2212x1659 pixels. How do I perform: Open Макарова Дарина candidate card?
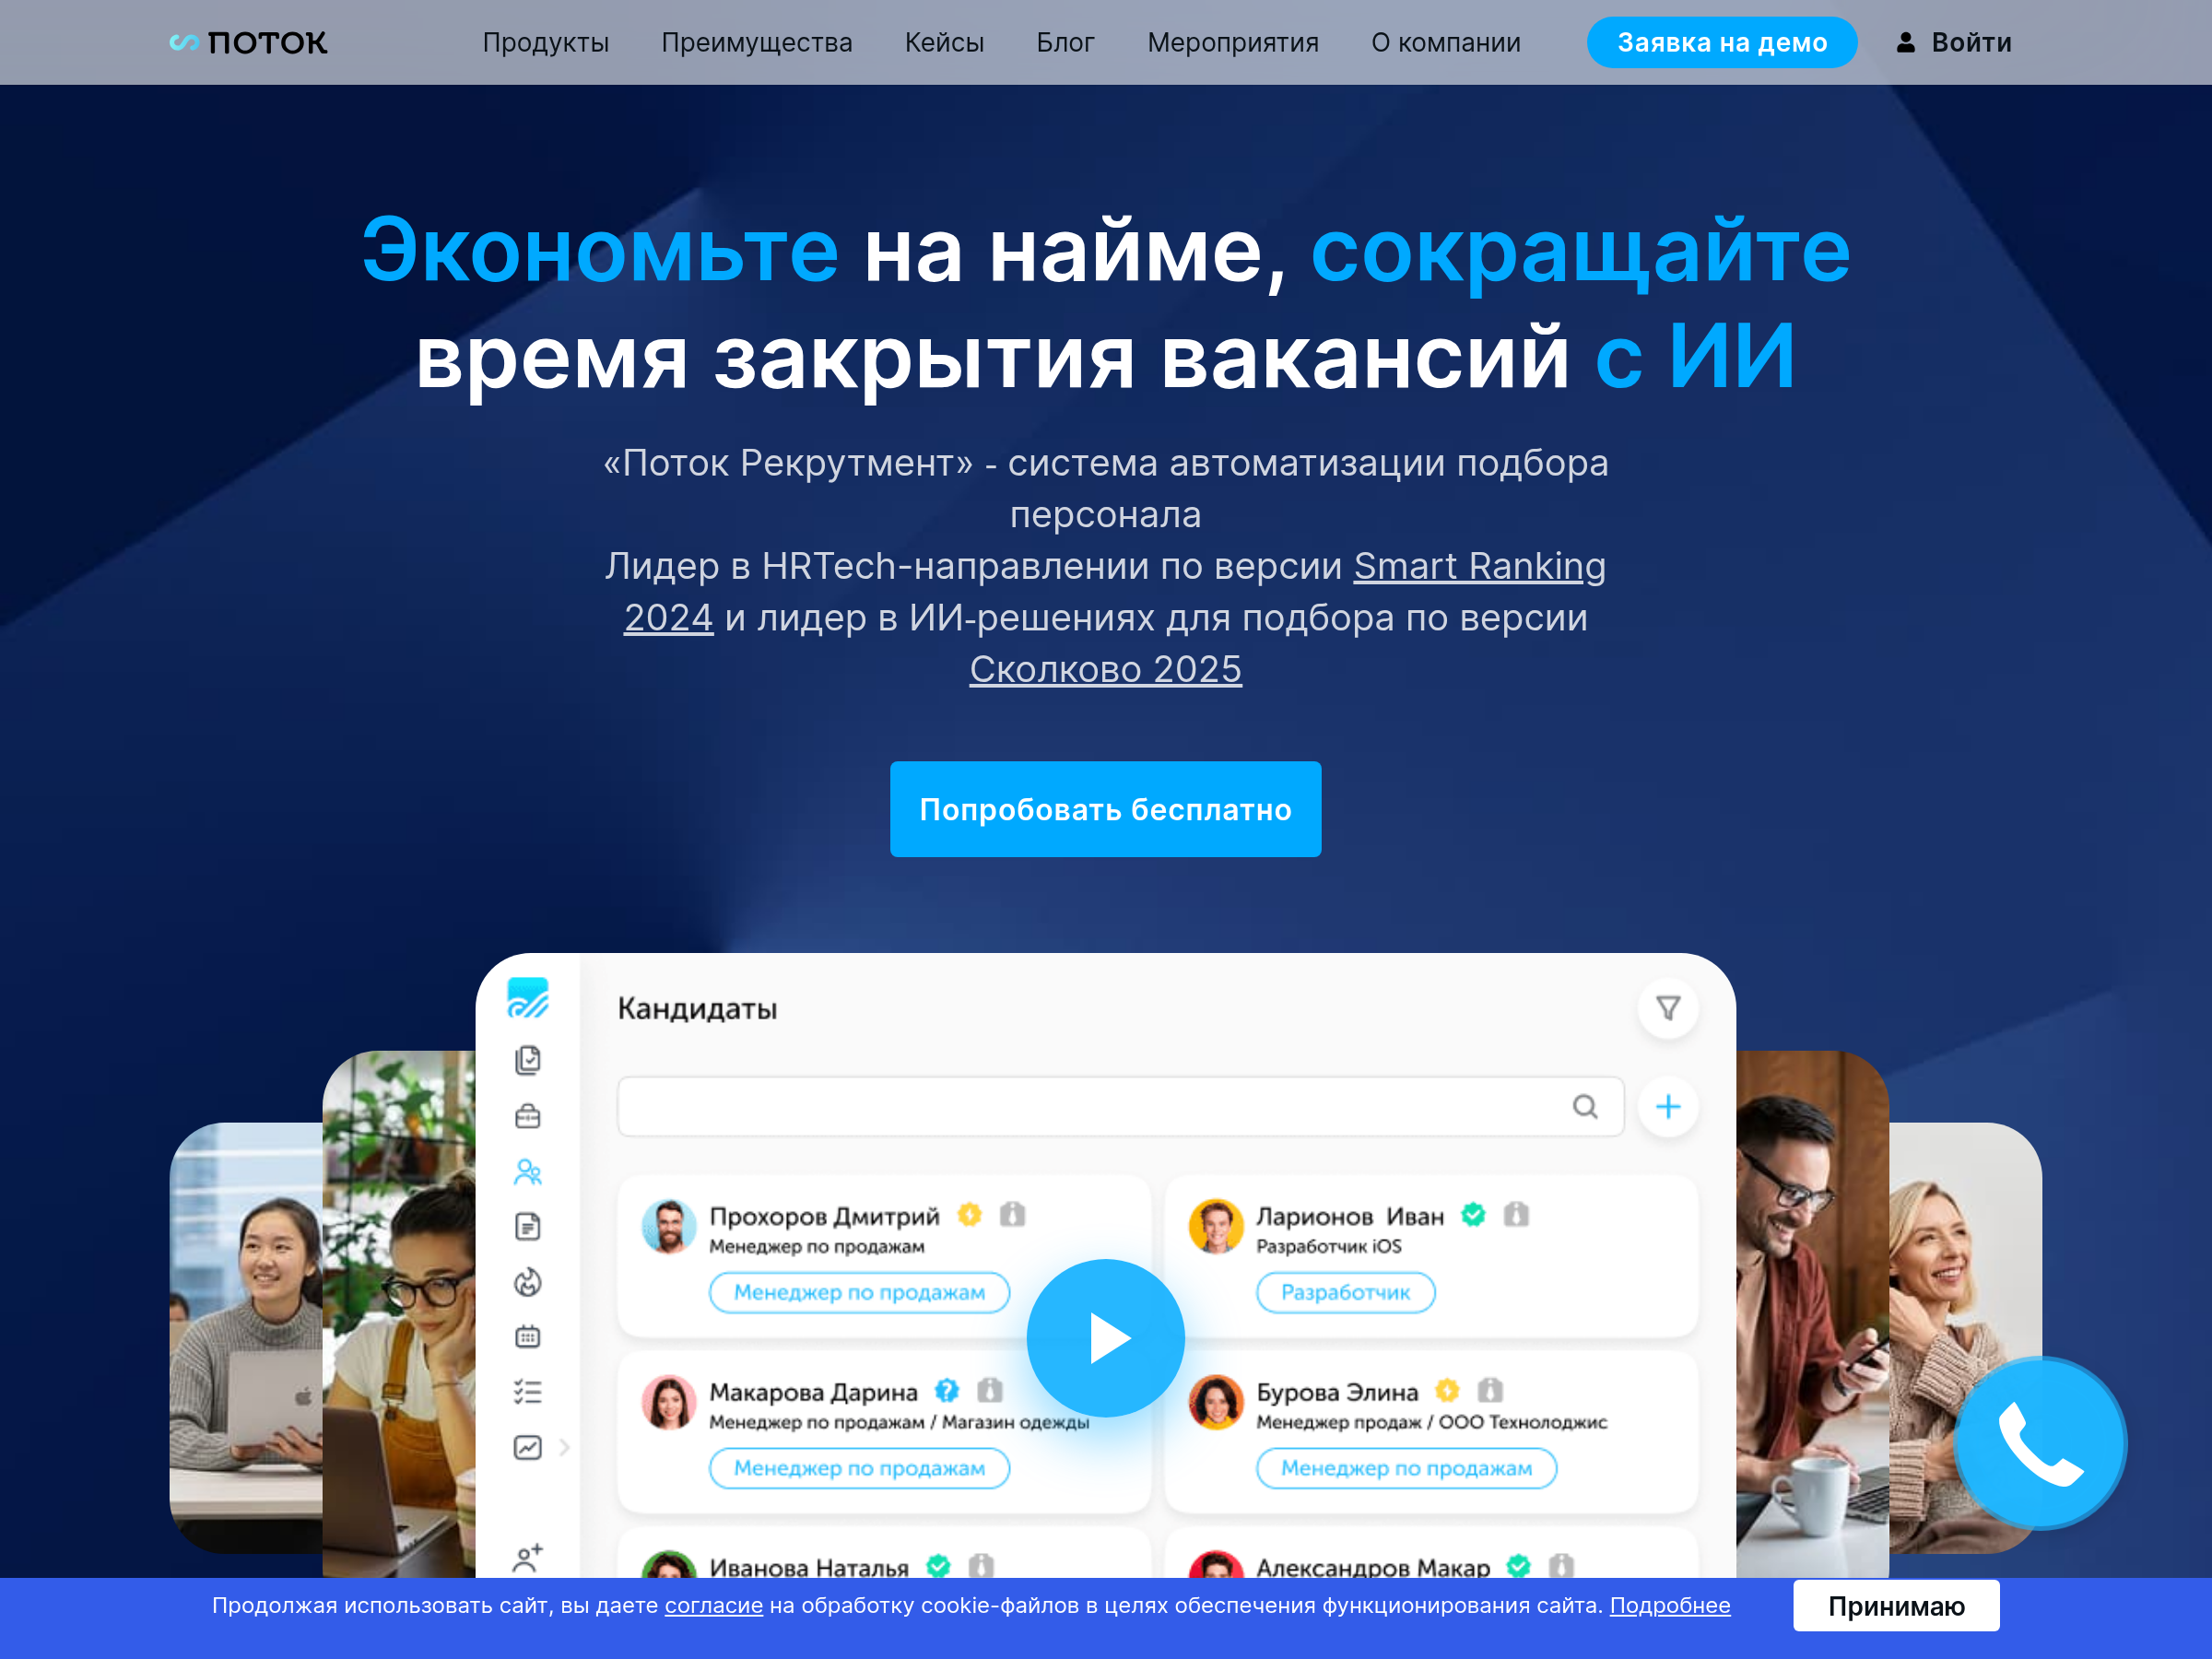(883, 1432)
